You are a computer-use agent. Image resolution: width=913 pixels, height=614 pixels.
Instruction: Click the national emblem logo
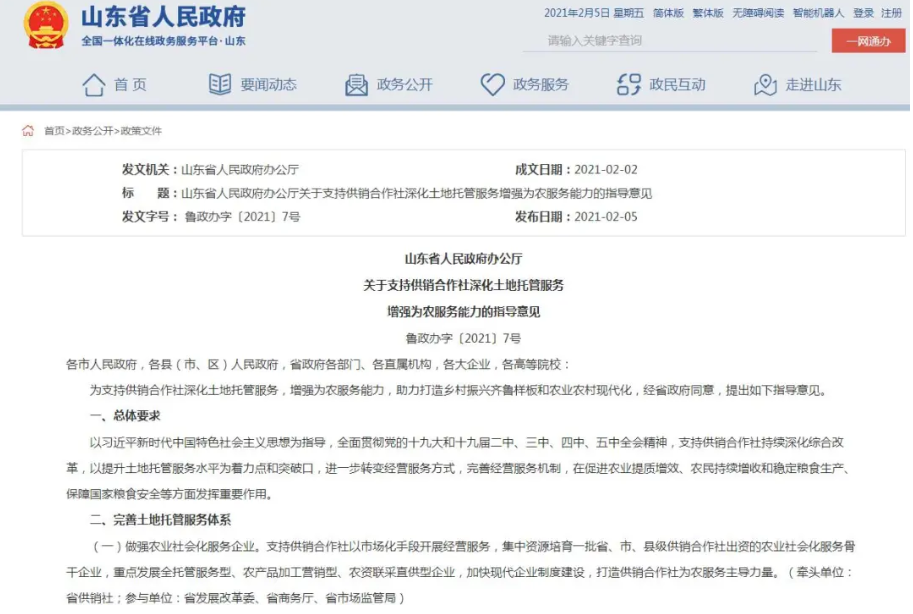tap(45, 27)
